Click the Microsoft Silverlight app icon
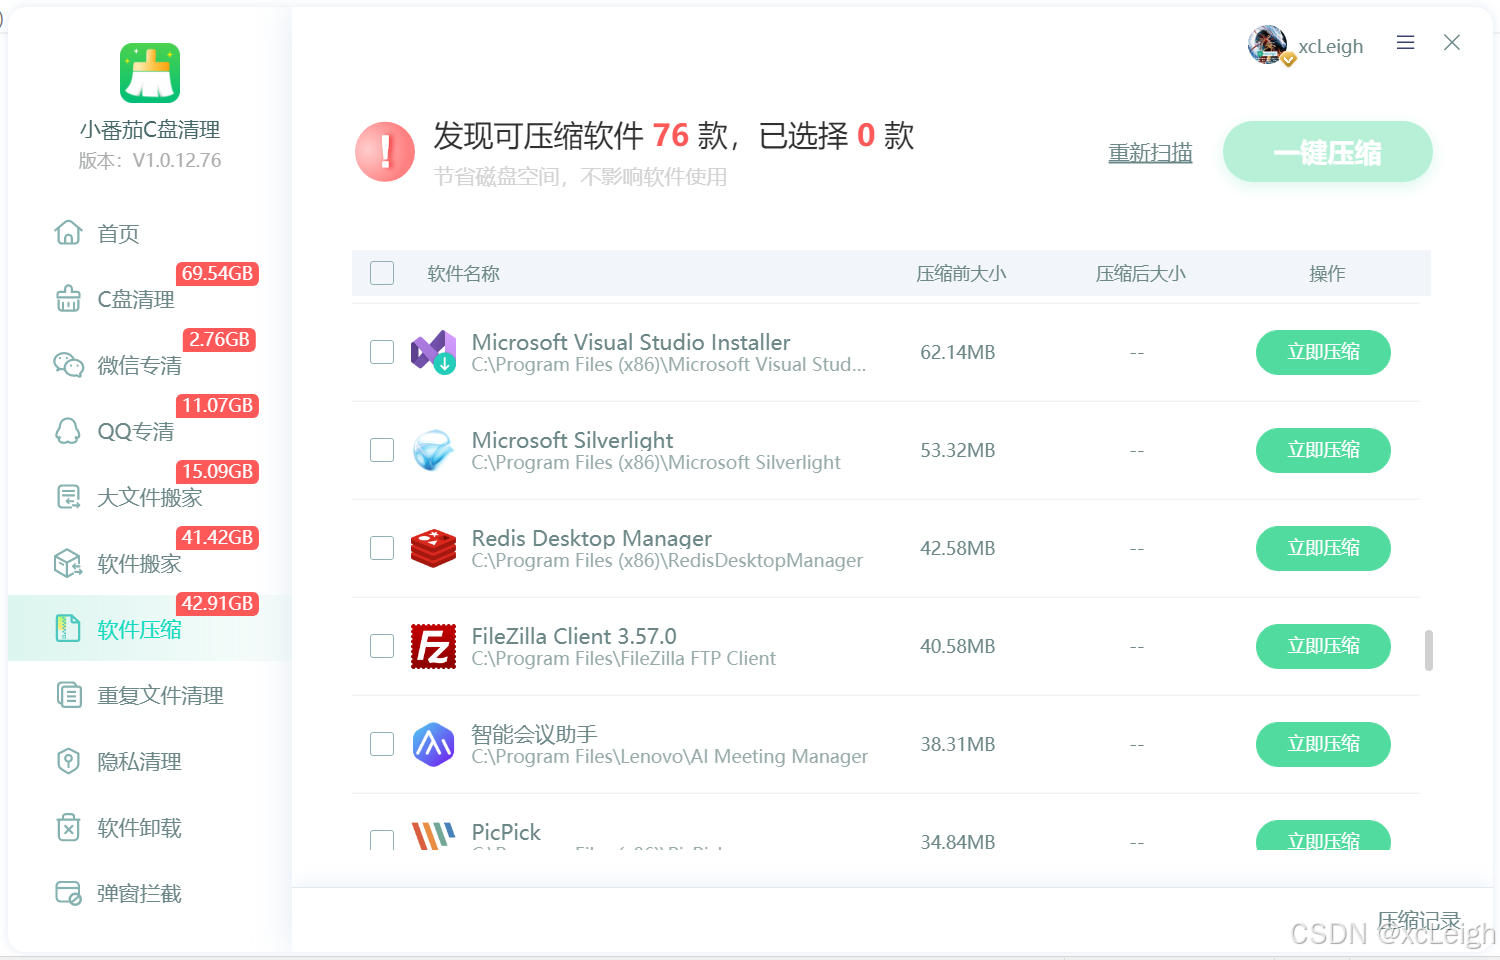The image size is (1500, 960). pos(433,450)
